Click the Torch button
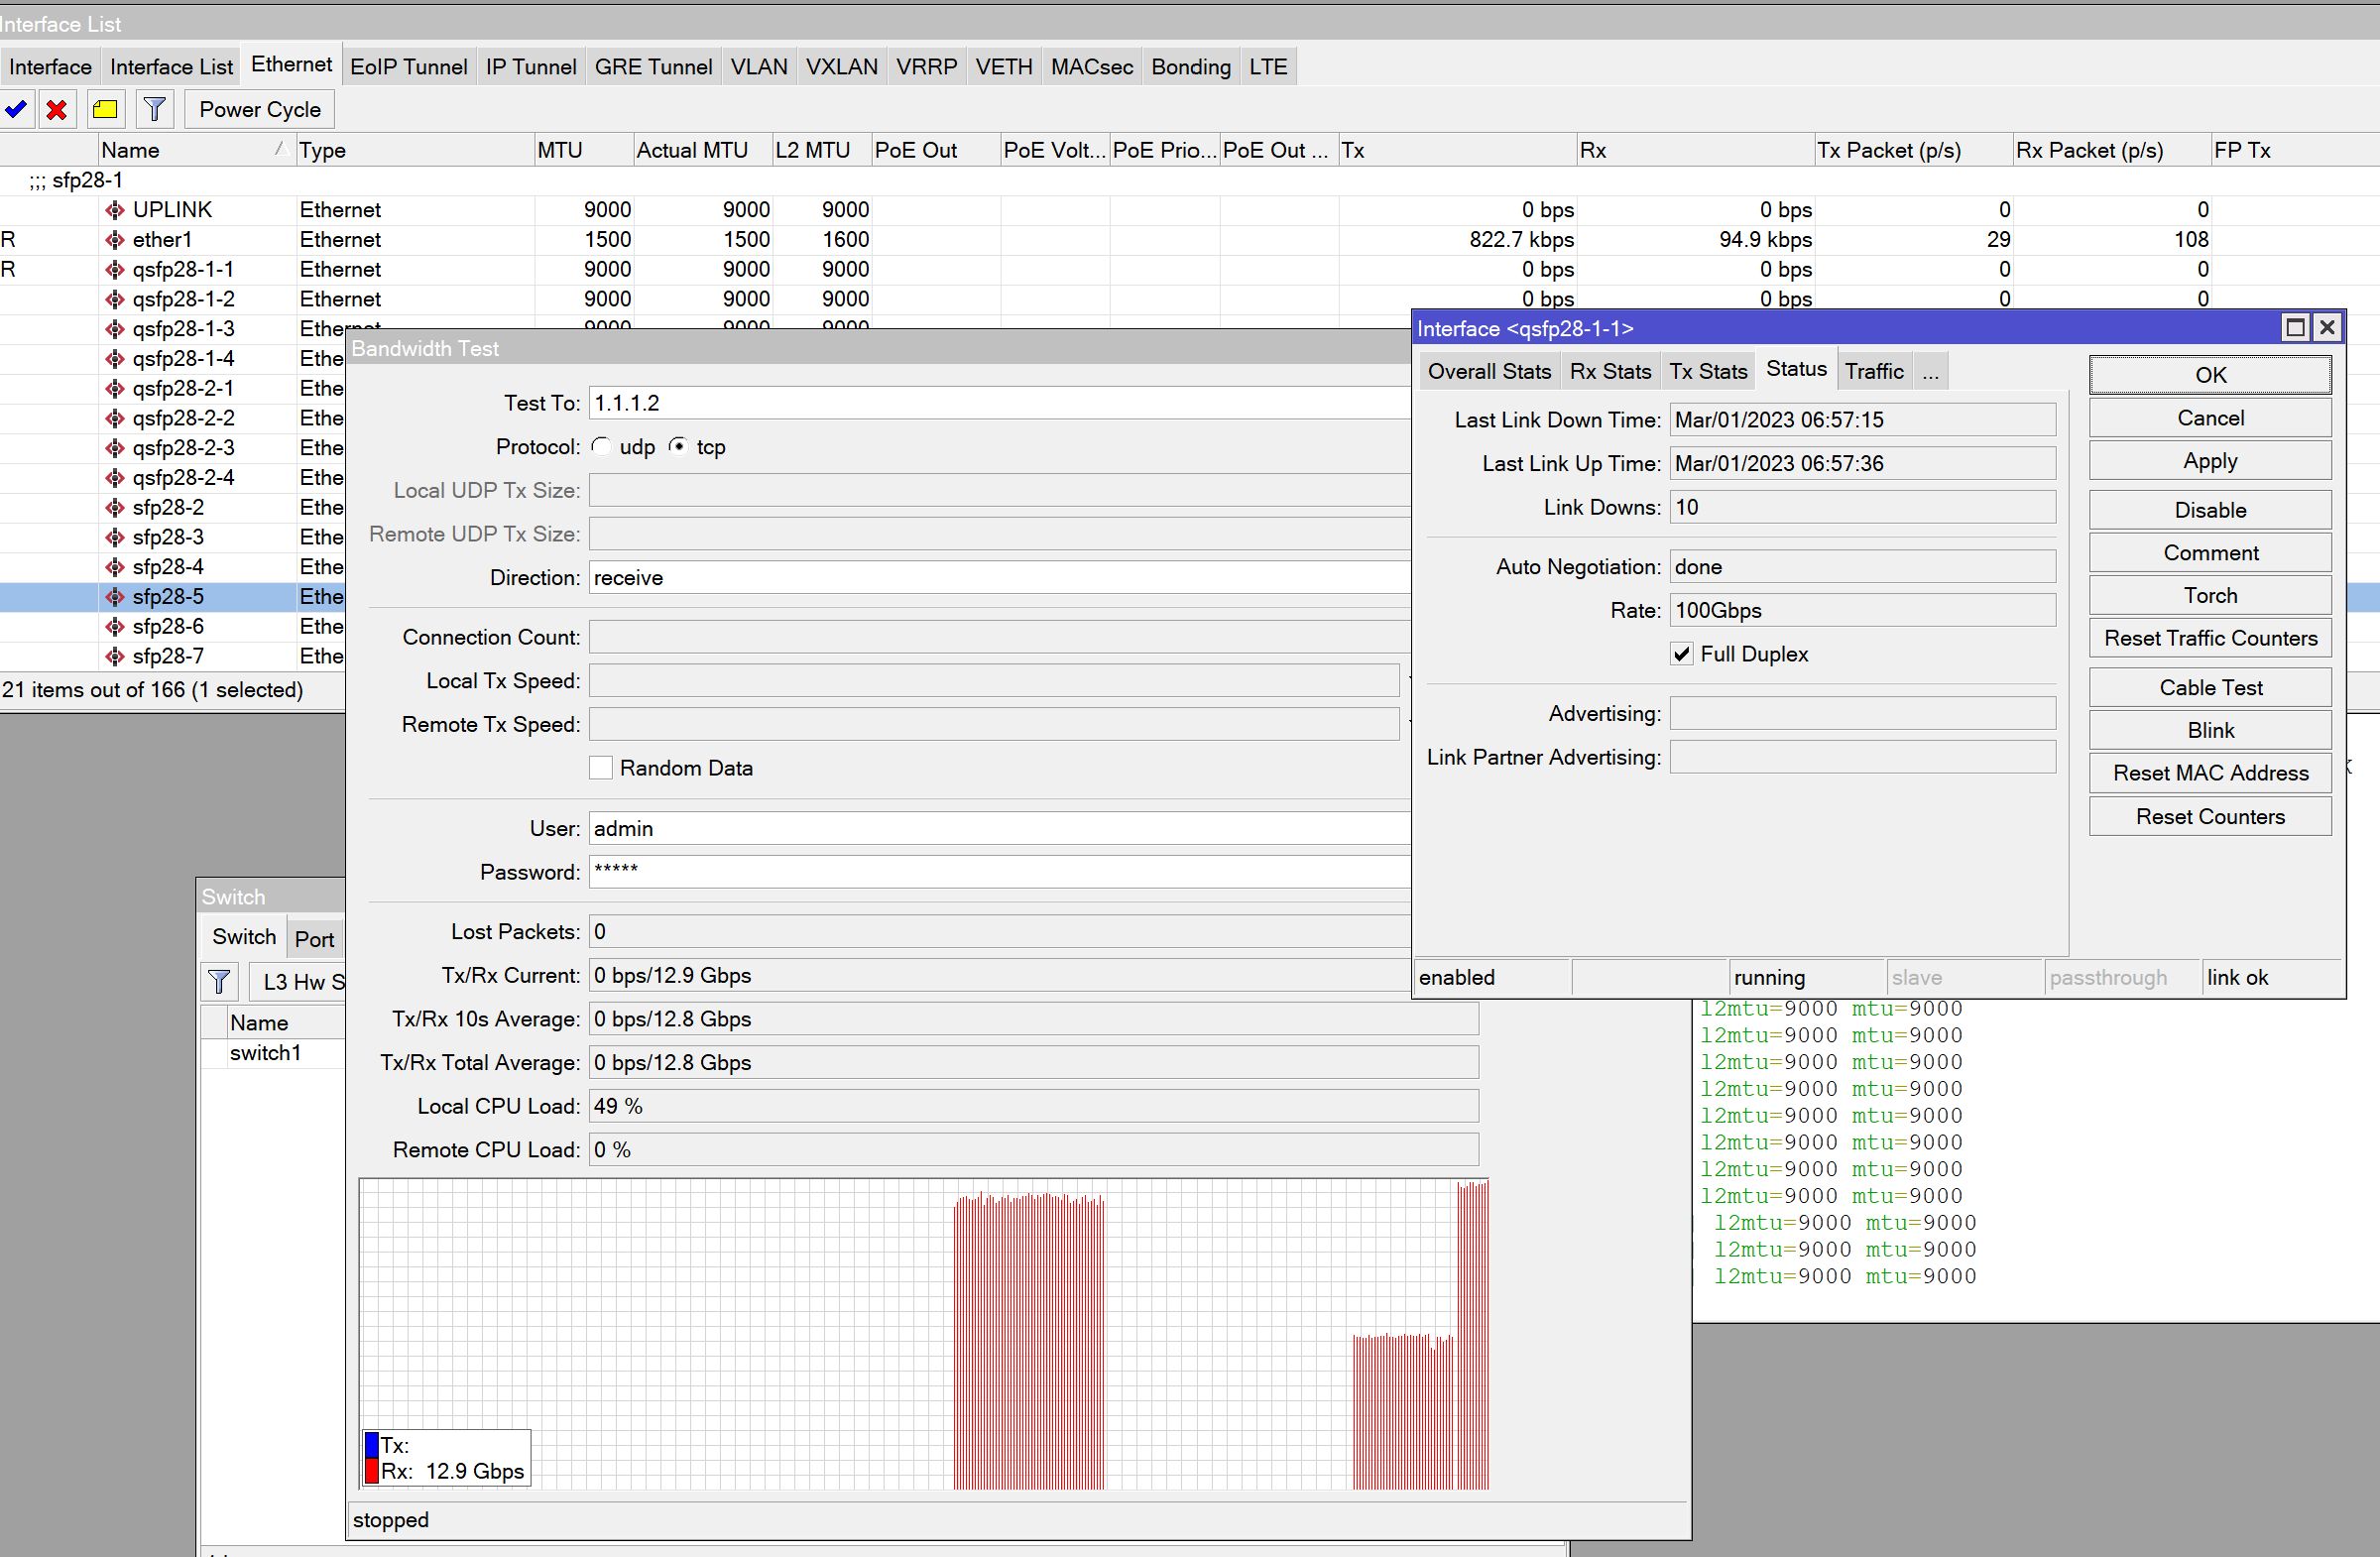 (2210, 596)
